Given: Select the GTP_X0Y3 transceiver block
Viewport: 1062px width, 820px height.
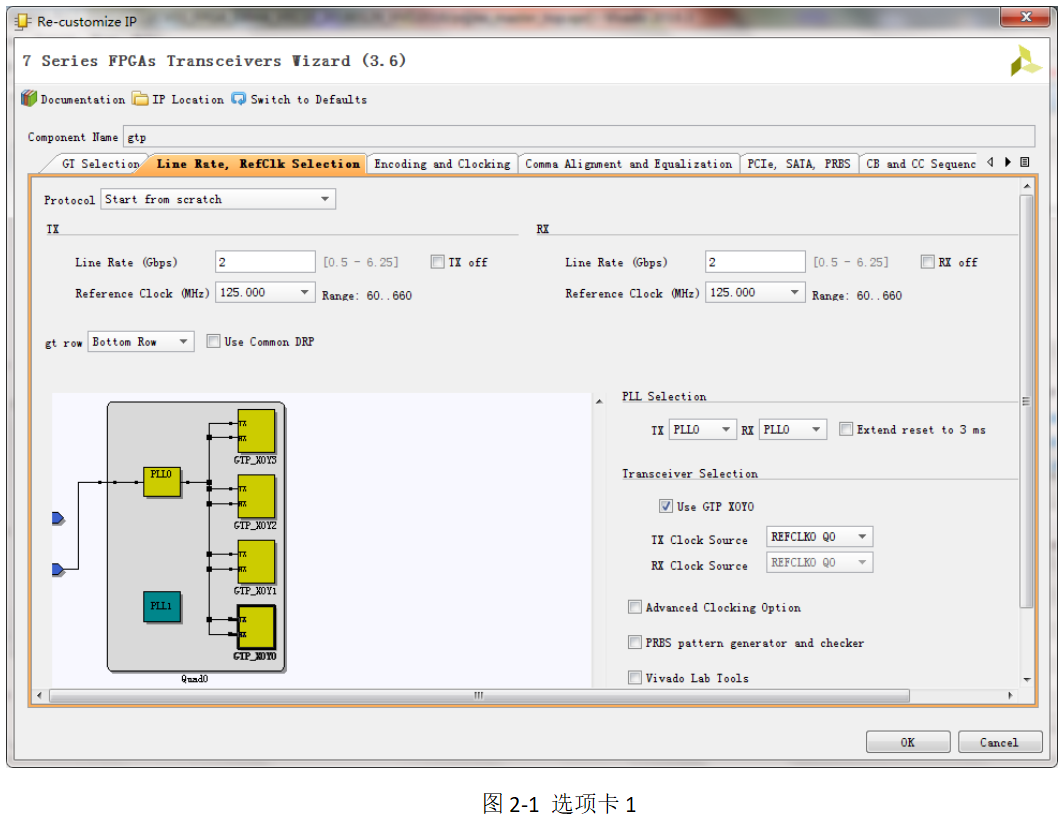Looking at the screenshot, I should click(x=256, y=431).
